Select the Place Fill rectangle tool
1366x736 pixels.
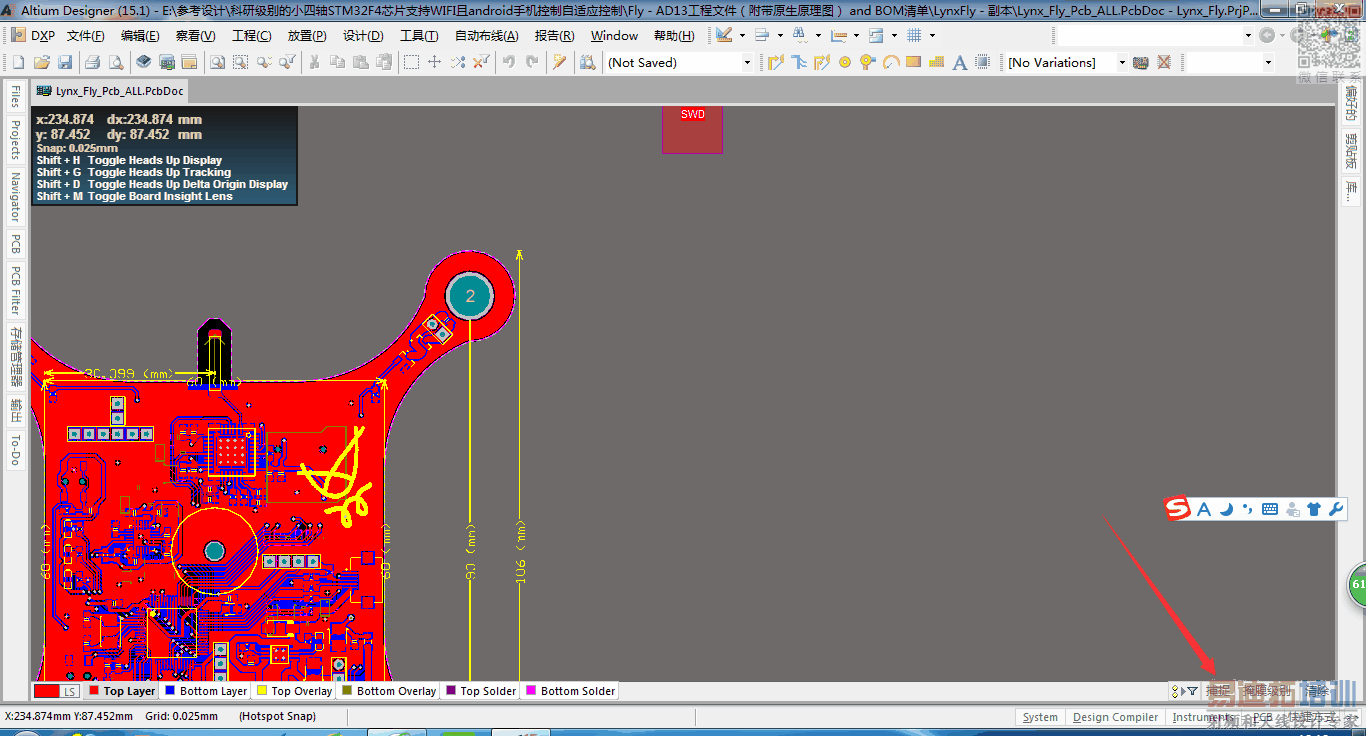pos(913,62)
